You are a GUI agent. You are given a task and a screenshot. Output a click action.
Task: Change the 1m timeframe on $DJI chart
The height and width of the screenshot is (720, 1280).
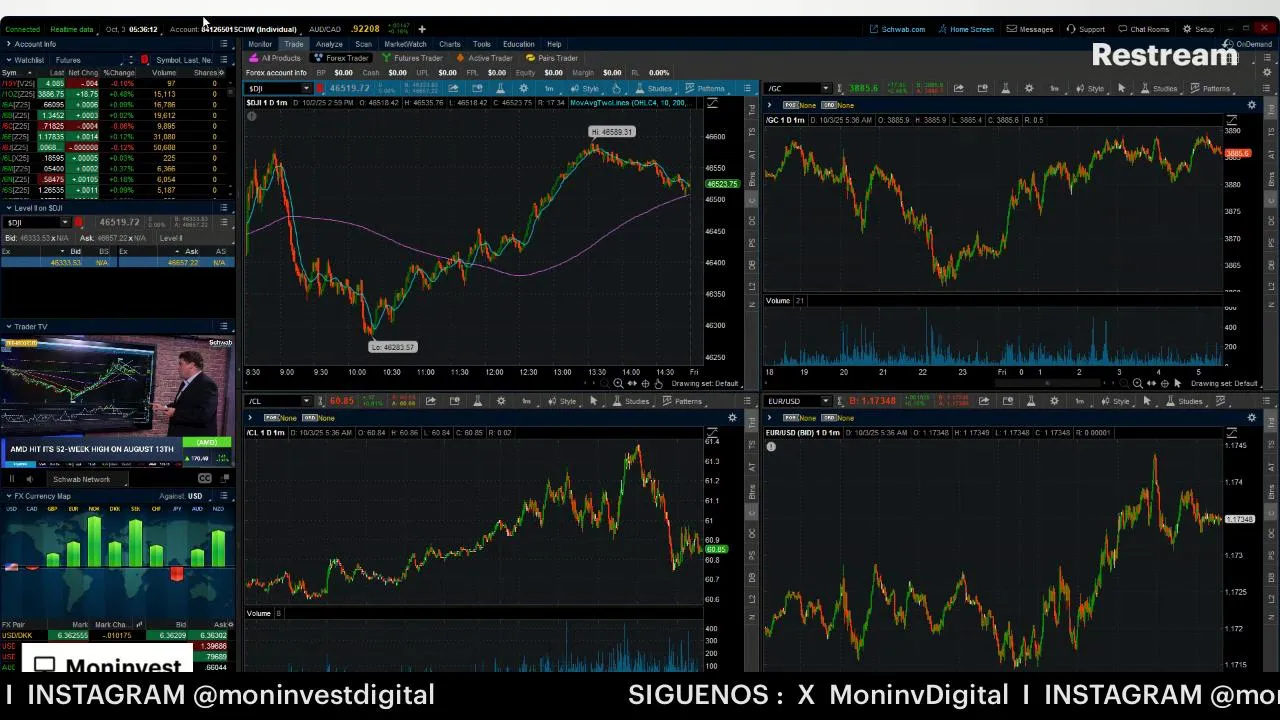549,89
